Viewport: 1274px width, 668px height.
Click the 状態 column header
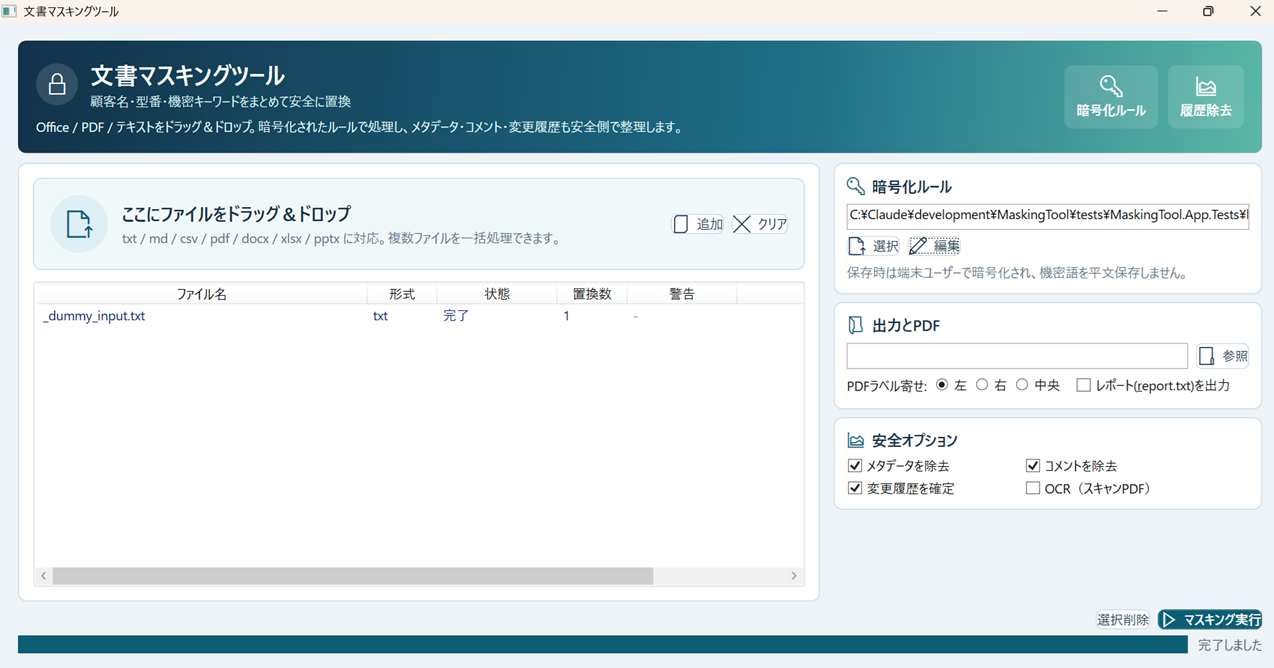tap(497, 294)
